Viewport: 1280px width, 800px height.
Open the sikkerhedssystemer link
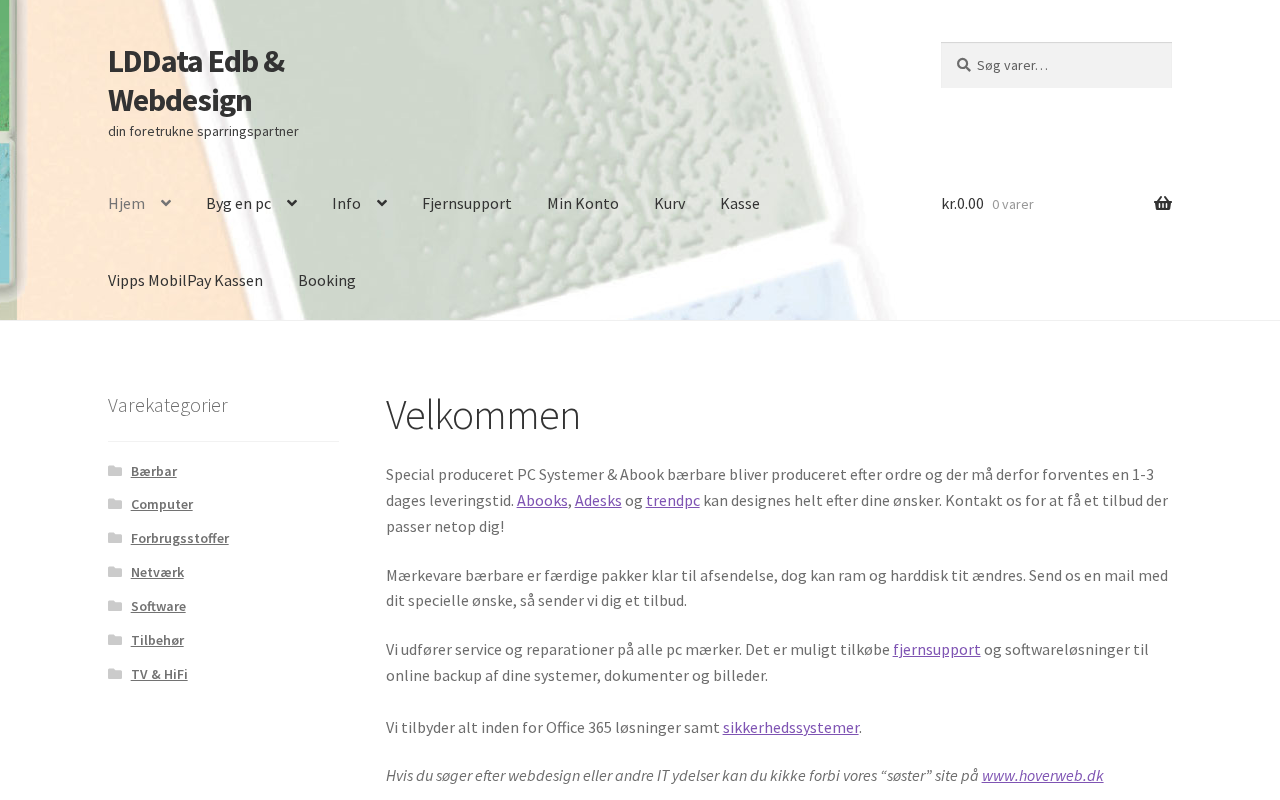790,728
